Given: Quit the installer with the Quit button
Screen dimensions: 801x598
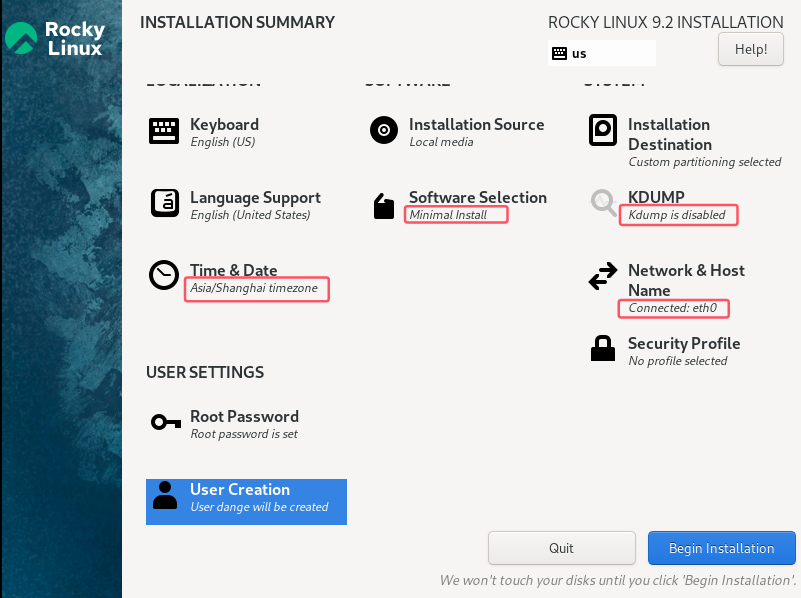Looking at the screenshot, I should (x=561, y=548).
